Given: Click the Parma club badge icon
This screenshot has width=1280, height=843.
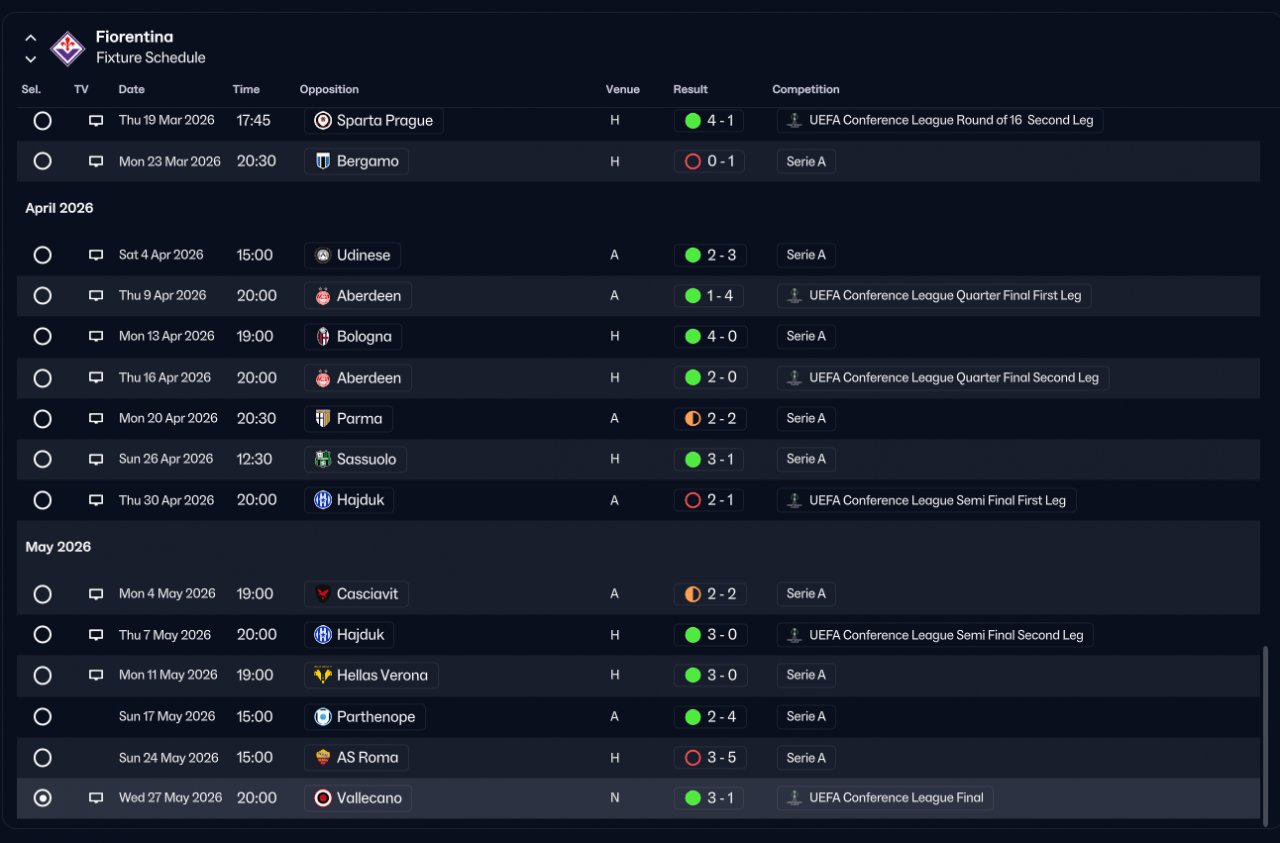Looking at the screenshot, I should 323,419.
